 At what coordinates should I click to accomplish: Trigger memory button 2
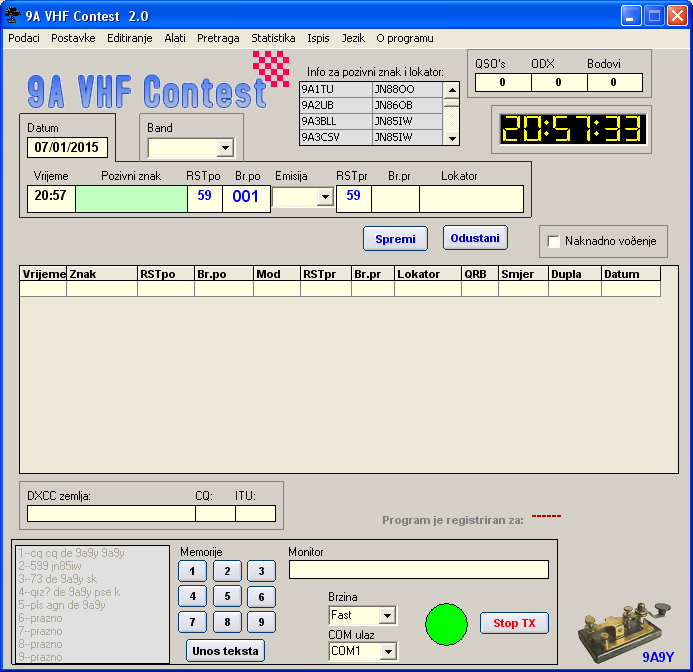click(x=227, y=571)
